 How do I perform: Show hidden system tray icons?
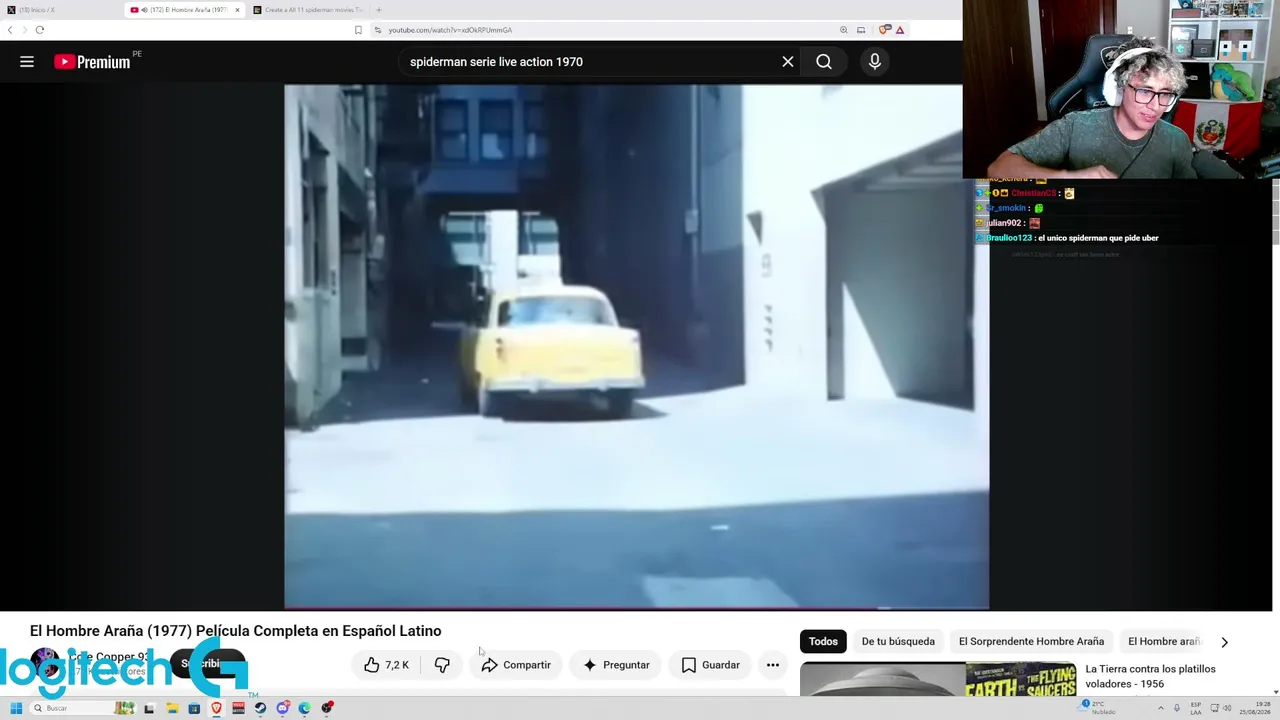[1161, 708]
